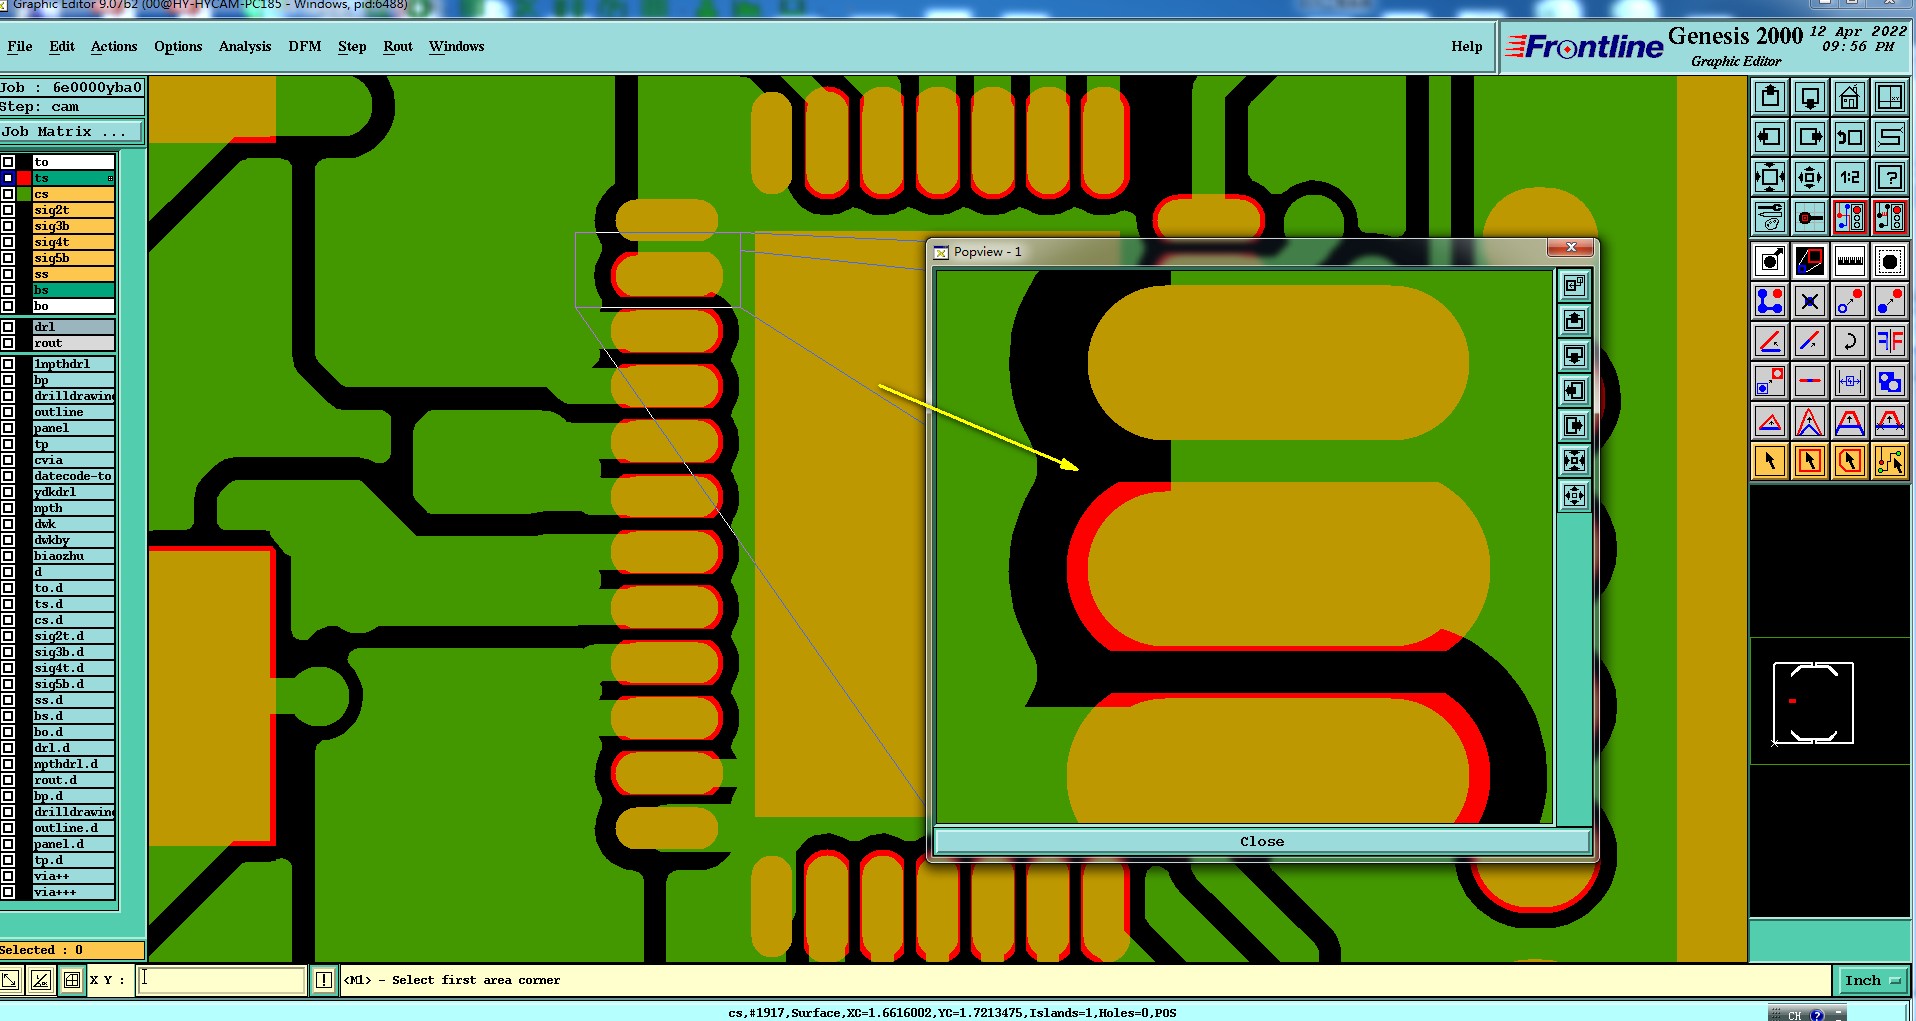Image resolution: width=1916 pixels, height=1021 pixels.
Task: Click Popview pan up icon
Action: click(x=1574, y=321)
